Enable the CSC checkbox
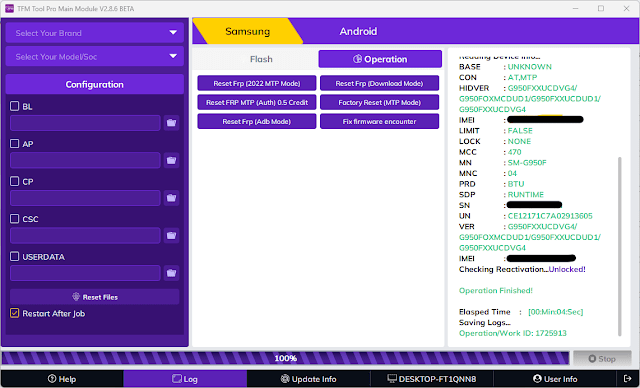This screenshot has width=640, height=388. pyautogui.click(x=15, y=219)
